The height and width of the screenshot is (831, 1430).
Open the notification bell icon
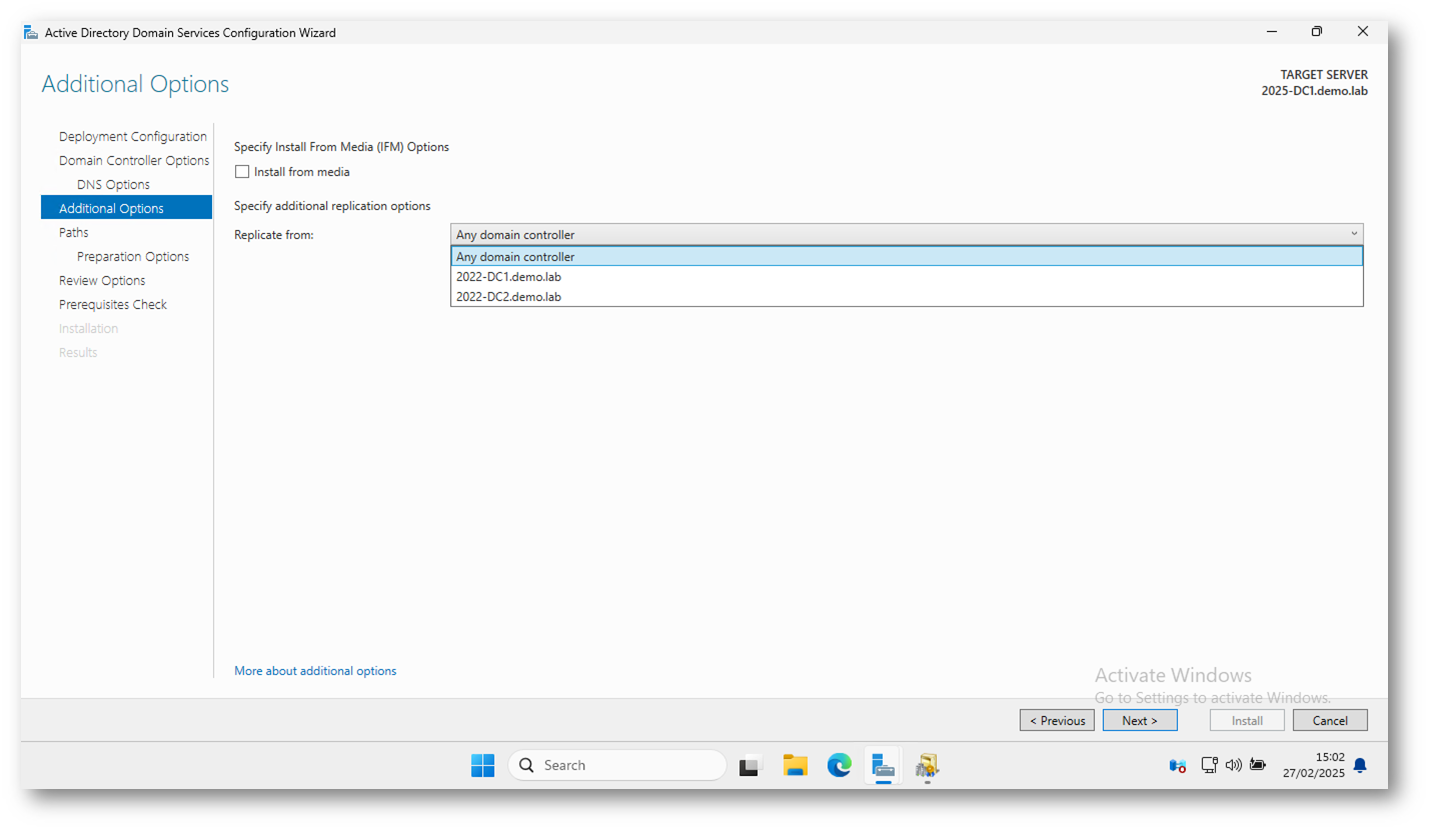(1360, 766)
